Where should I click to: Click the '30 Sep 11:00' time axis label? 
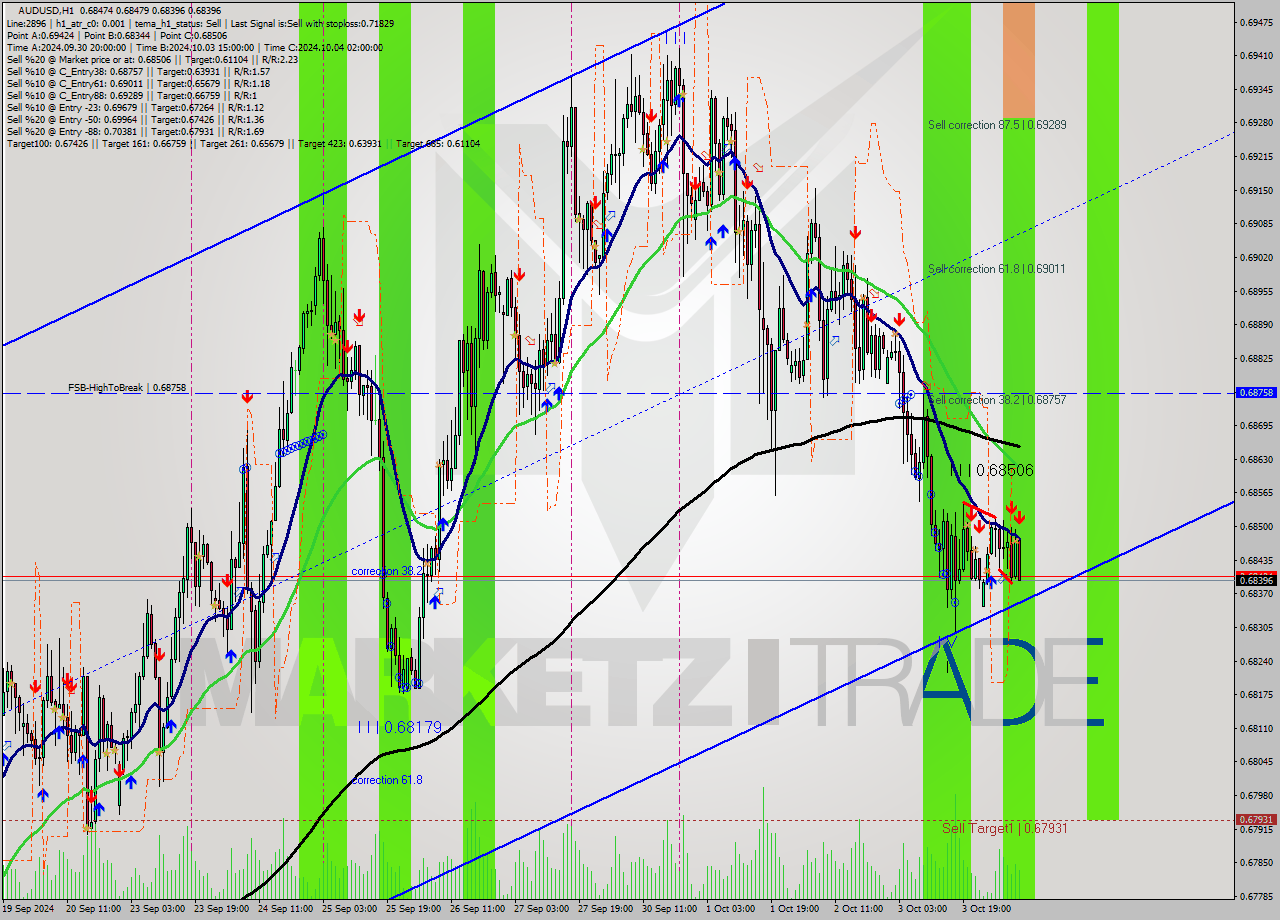[670, 910]
